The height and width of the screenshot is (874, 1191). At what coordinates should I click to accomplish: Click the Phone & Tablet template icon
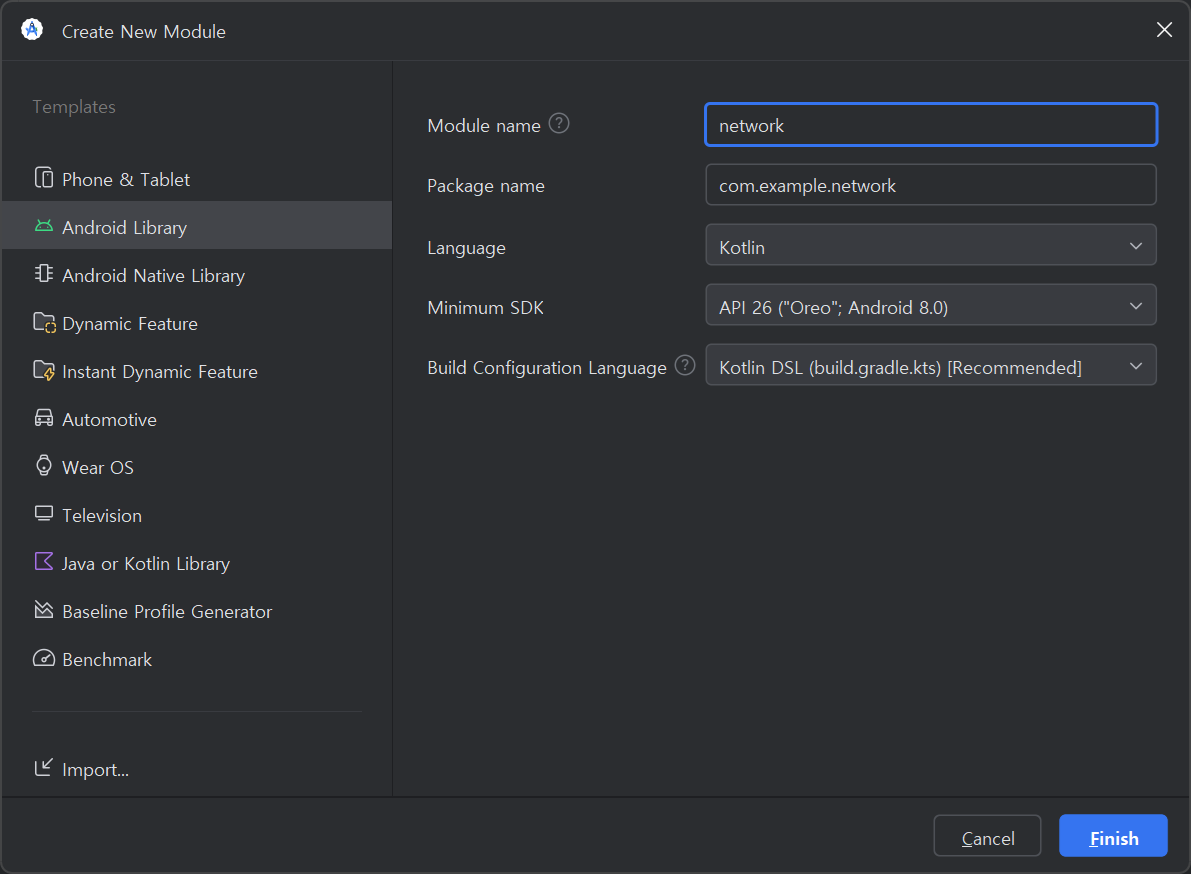click(44, 178)
